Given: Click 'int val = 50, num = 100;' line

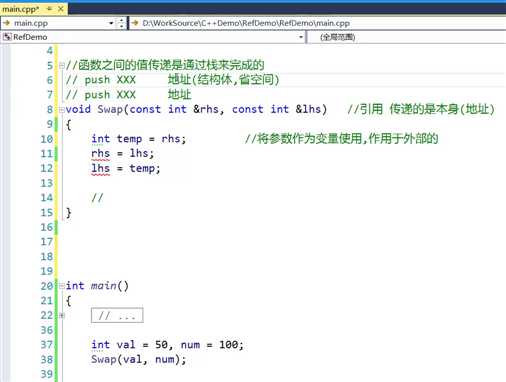Looking at the screenshot, I should pyautogui.click(x=167, y=345).
